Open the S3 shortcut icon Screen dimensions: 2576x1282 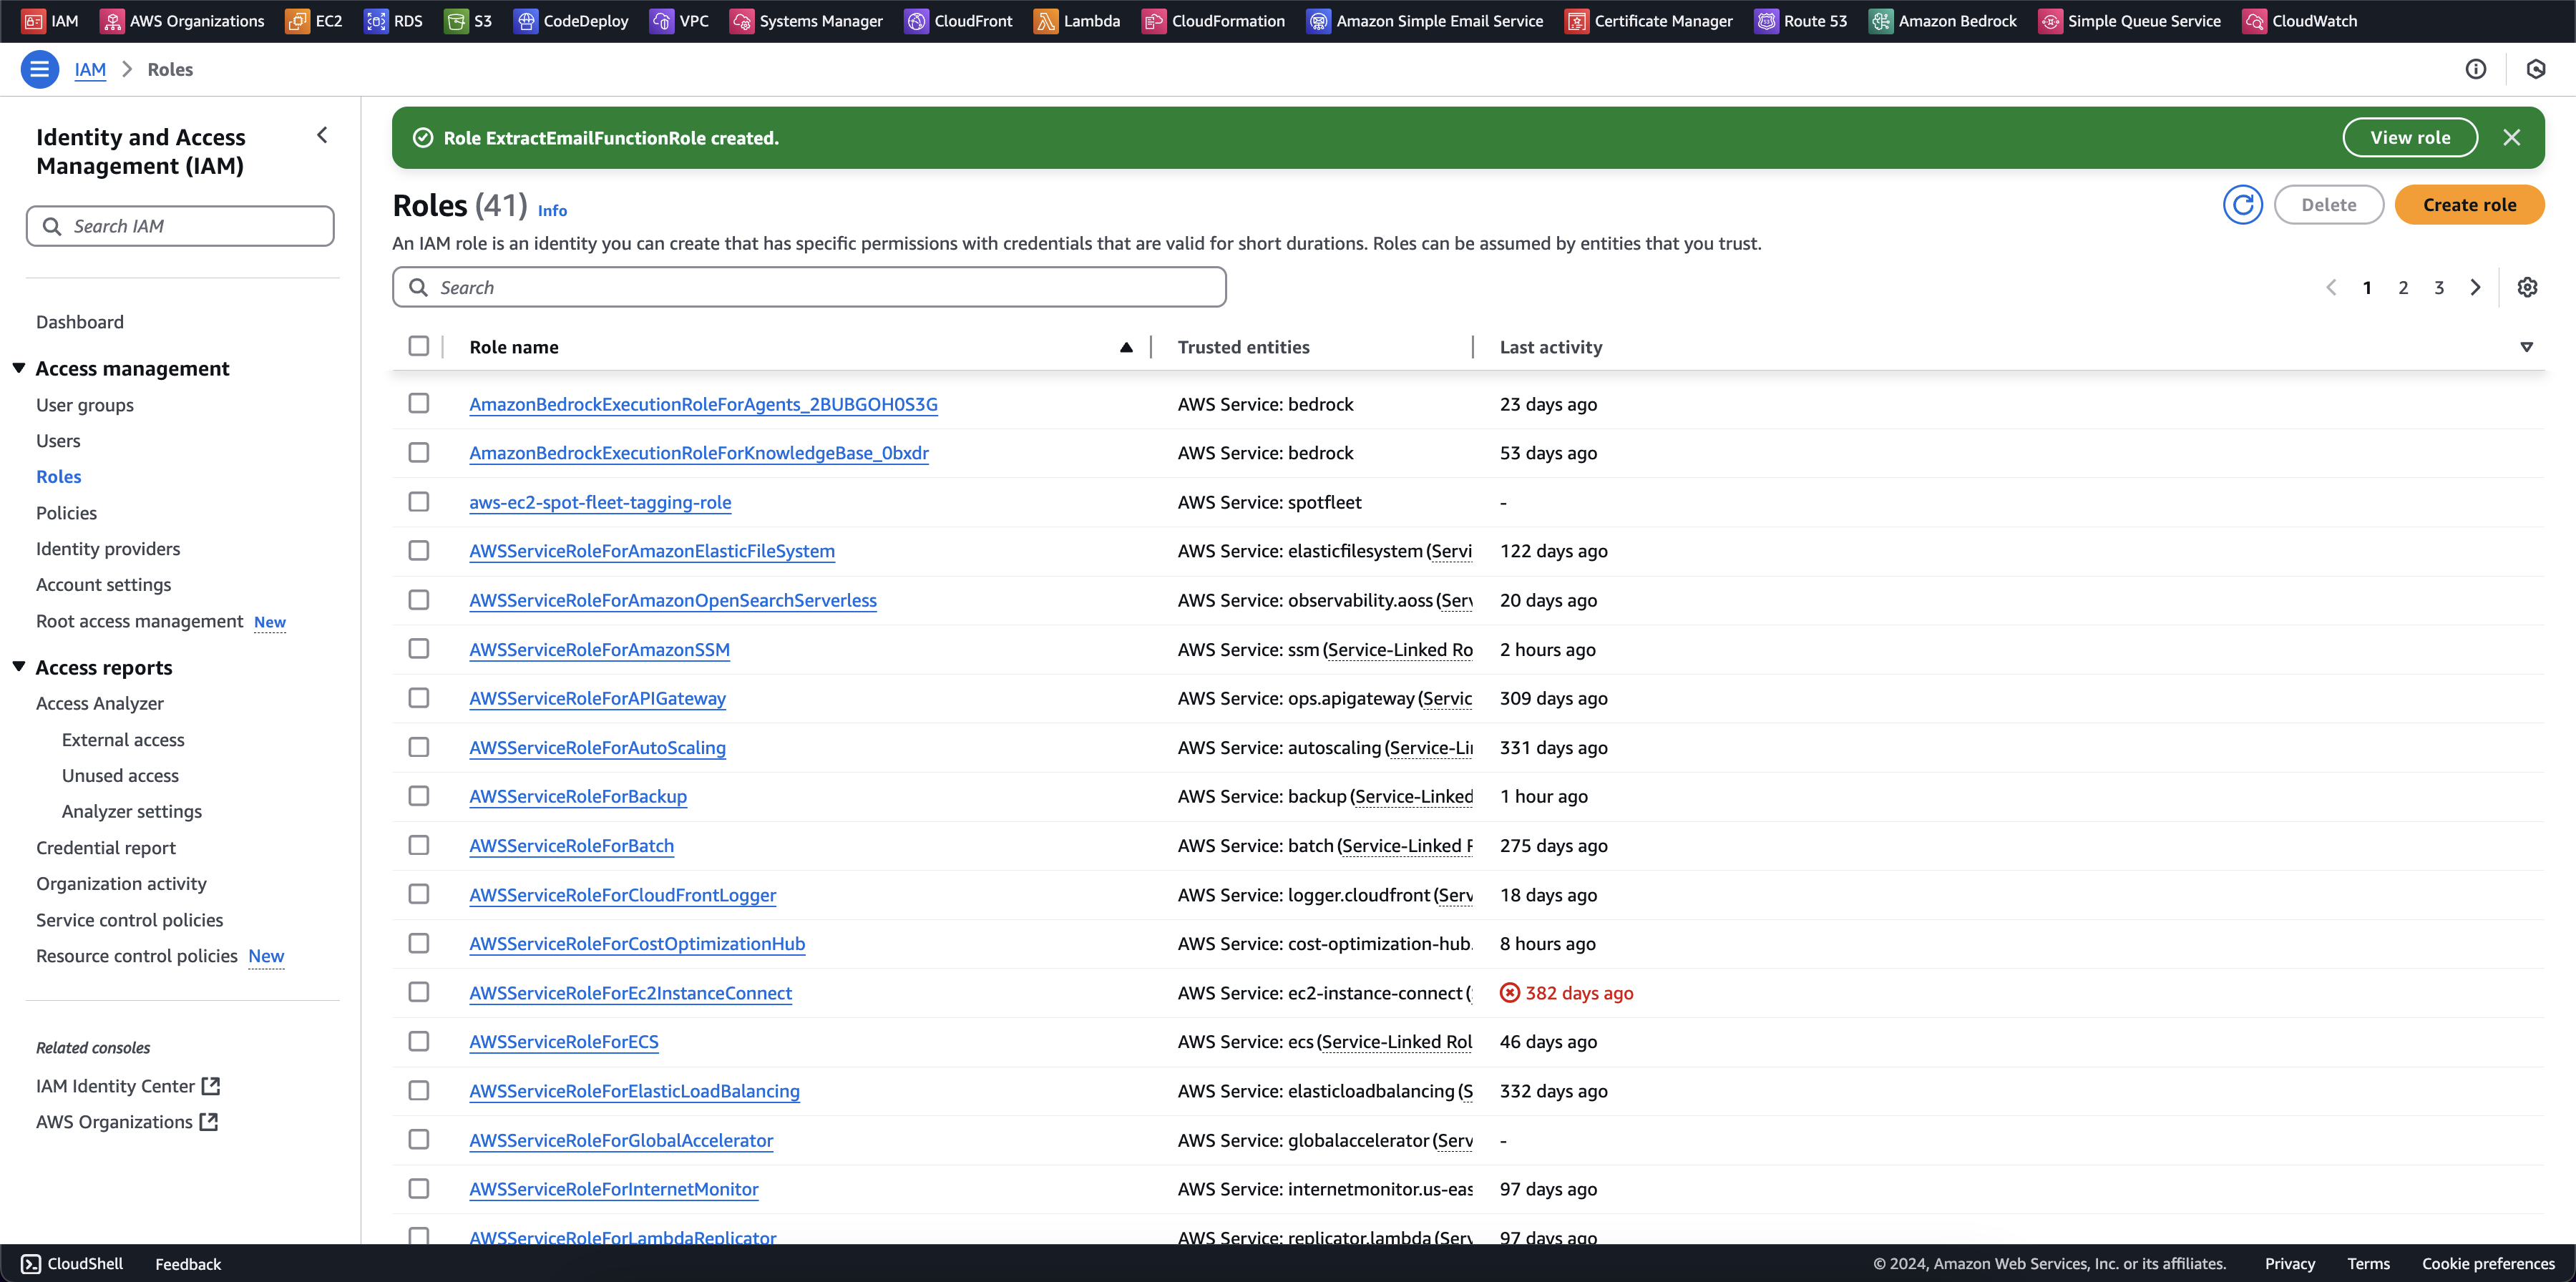pos(456,21)
